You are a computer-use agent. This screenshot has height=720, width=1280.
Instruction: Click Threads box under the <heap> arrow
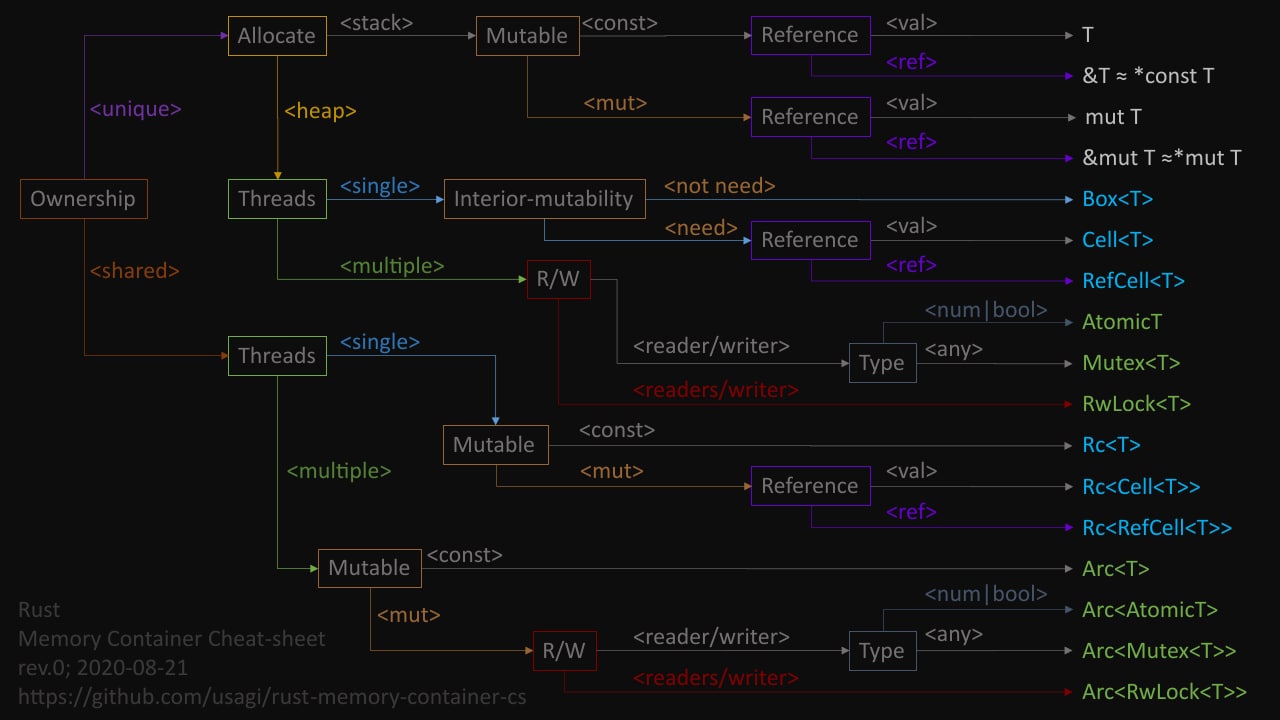(x=277, y=199)
